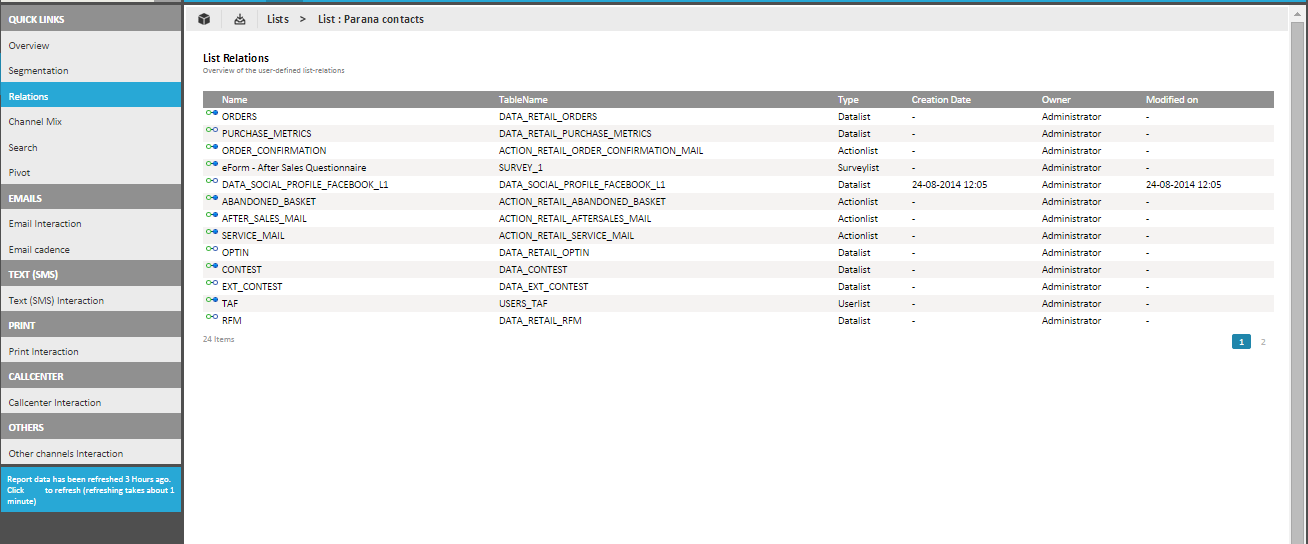Click the relation icon beside OPTIN
This screenshot has height=544, width=1308.
pos(211,252)
